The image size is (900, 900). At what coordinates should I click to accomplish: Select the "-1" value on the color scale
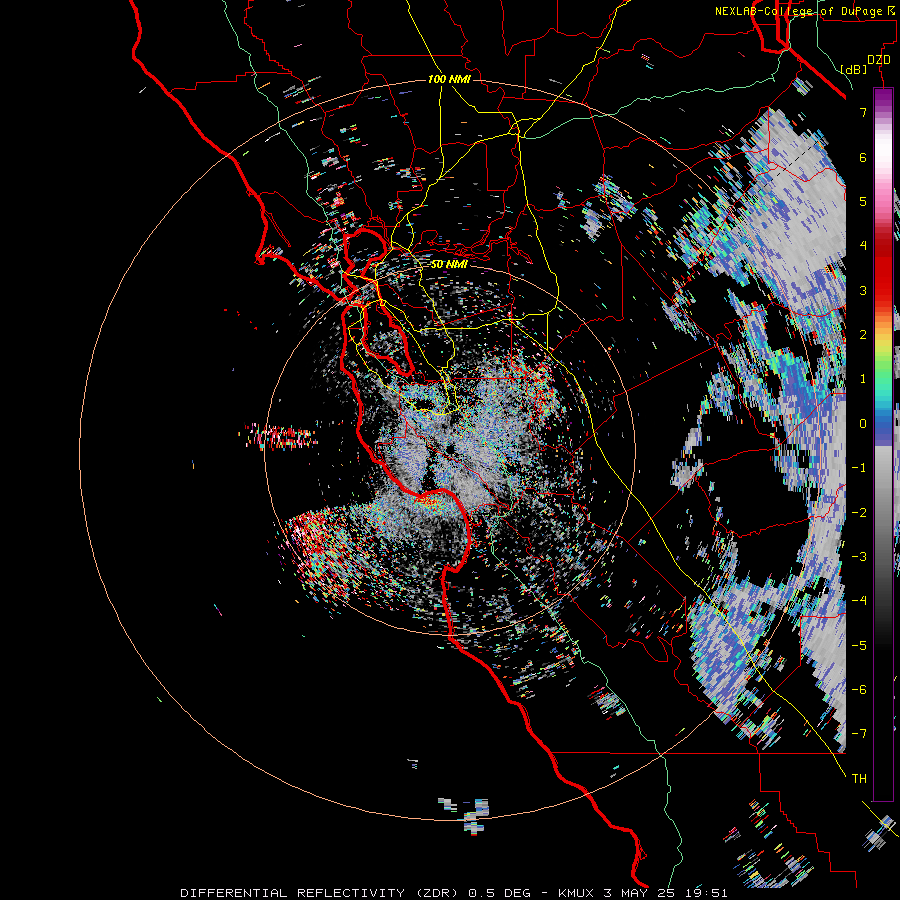pos(859,468)
